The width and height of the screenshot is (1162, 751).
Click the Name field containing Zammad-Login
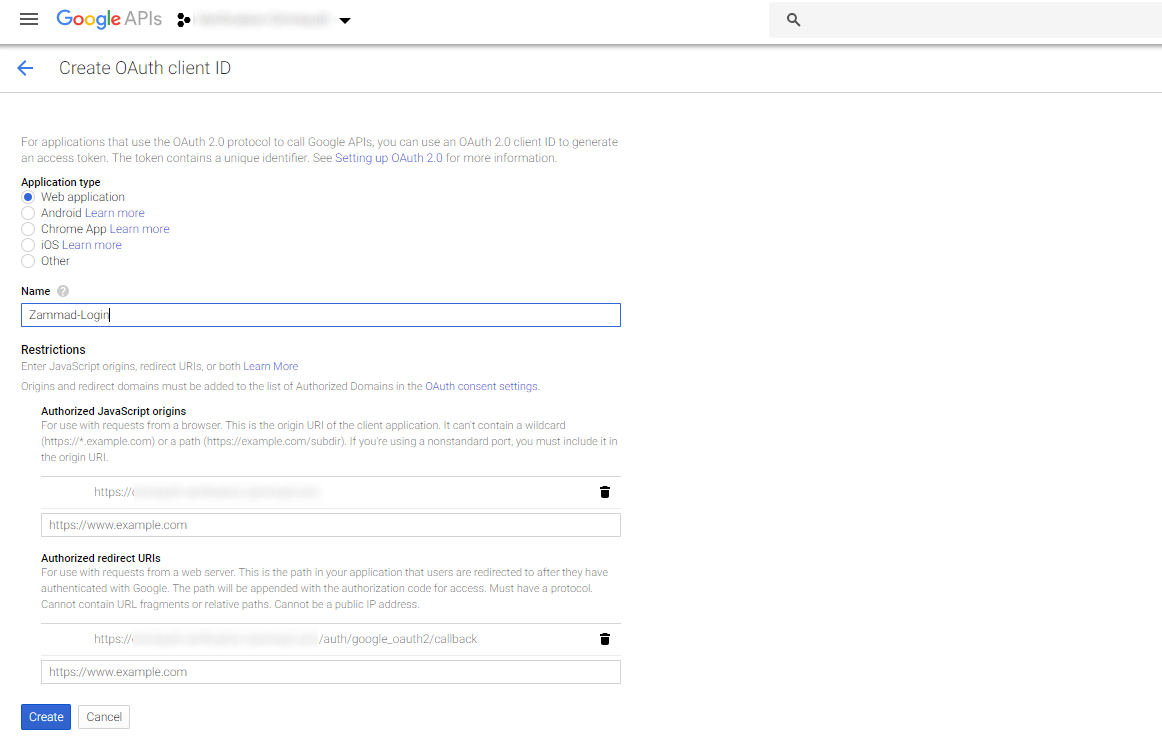click(321, 315)
